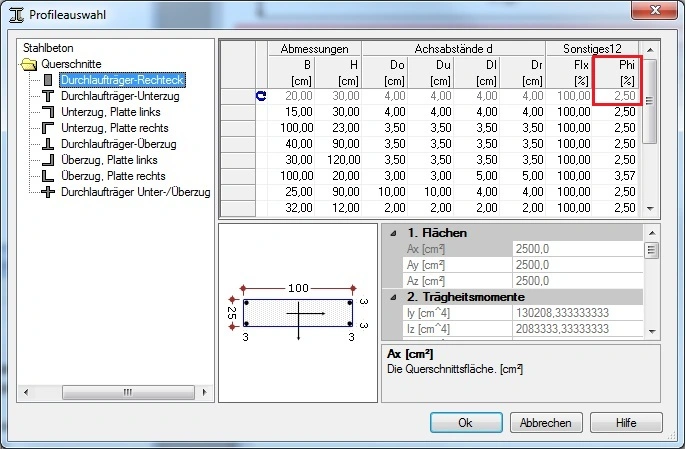The height and width of the screenshot is (449, 686).
Task: Click the Durchlaufträger-Überzug inverted-T icon
Action: pos(48,144)
